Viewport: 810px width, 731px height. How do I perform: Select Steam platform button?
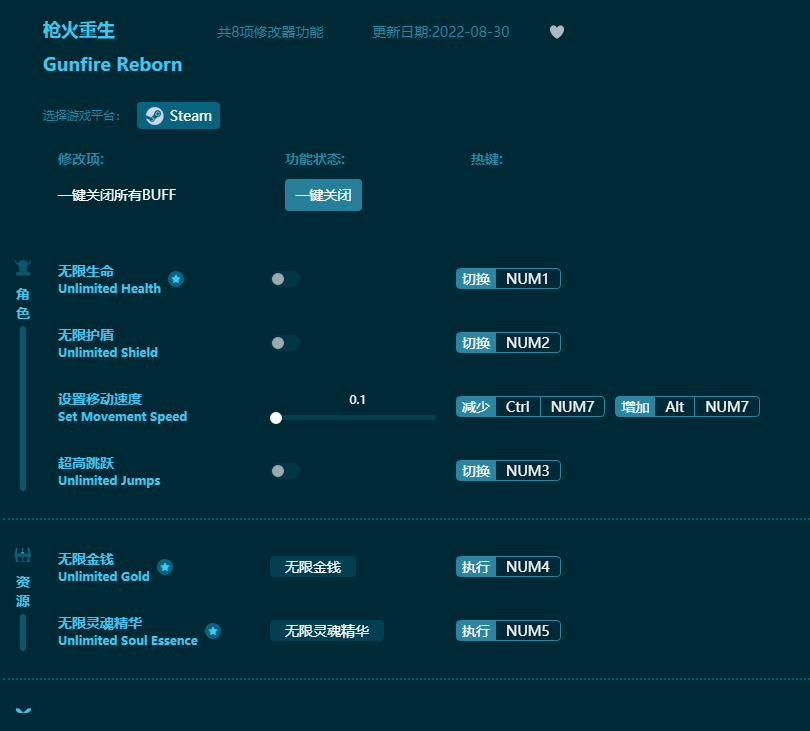[178, 115]
